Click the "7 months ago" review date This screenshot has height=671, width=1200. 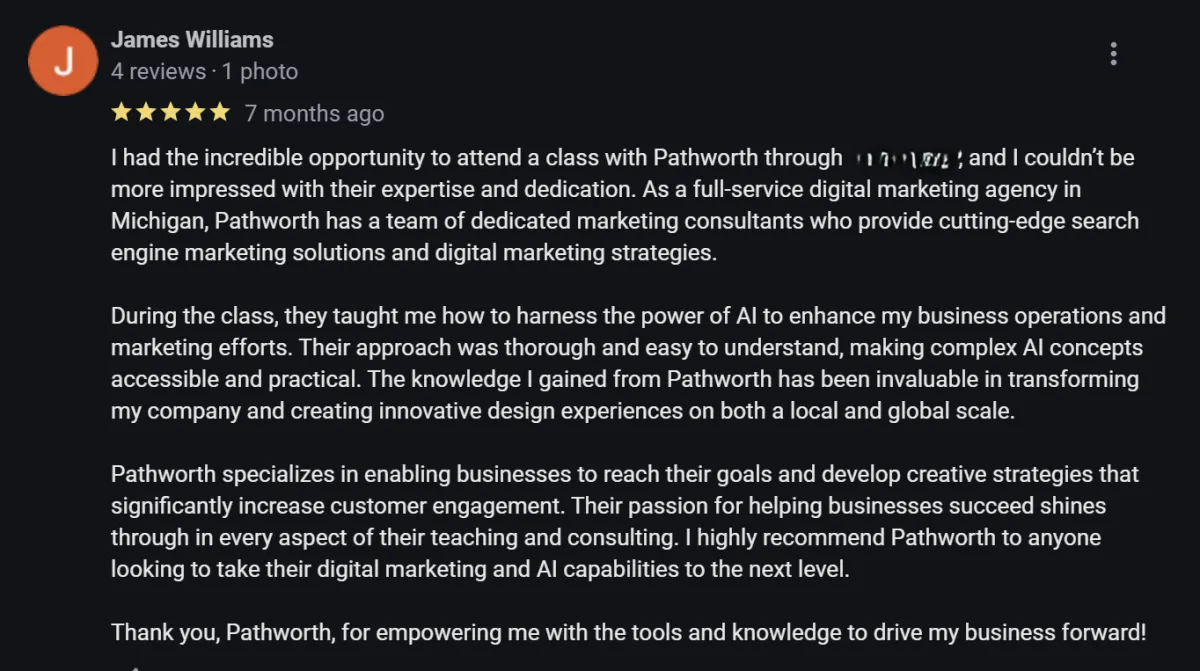[314, 113]
